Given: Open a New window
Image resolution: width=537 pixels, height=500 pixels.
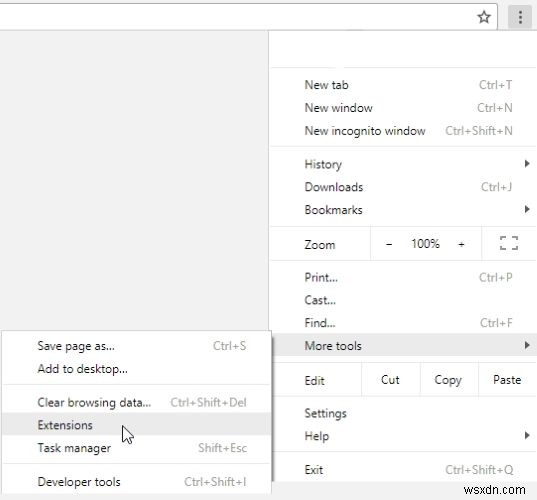Looking at the screenshot, I should [404, 108].
